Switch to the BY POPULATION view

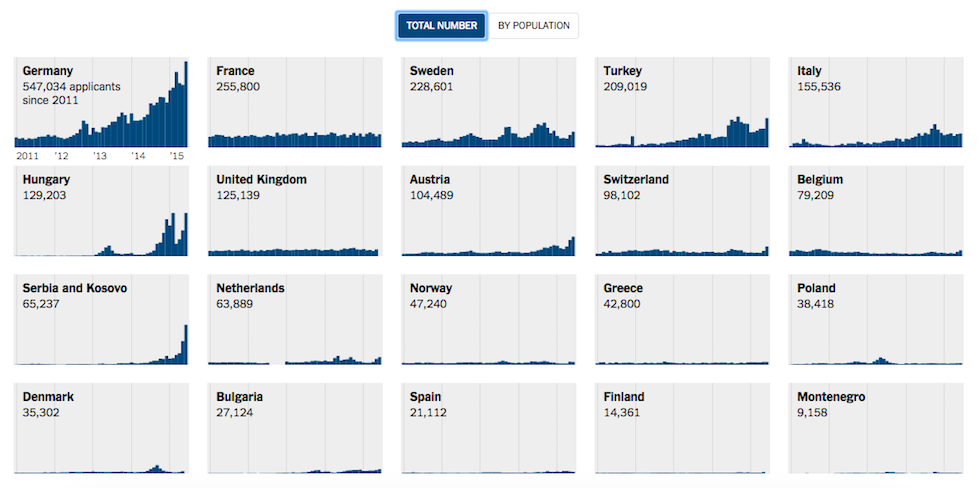(x=534, y=26)
